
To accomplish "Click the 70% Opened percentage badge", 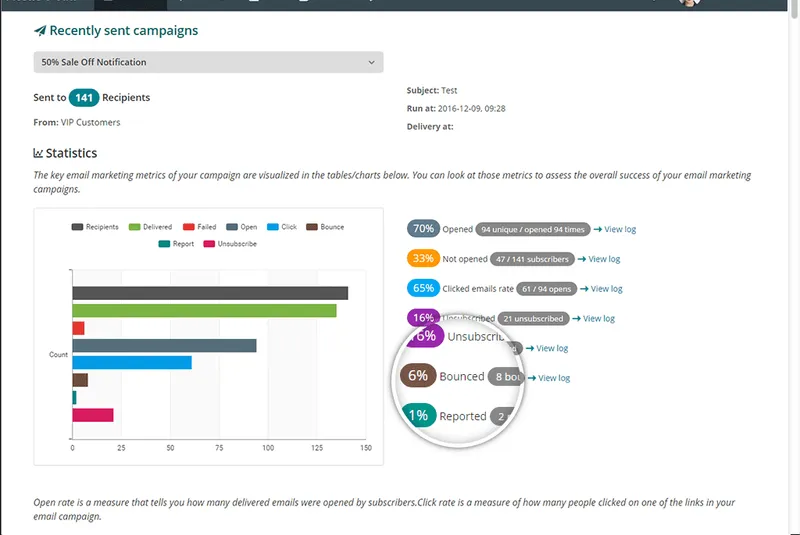I will point(423,228).
